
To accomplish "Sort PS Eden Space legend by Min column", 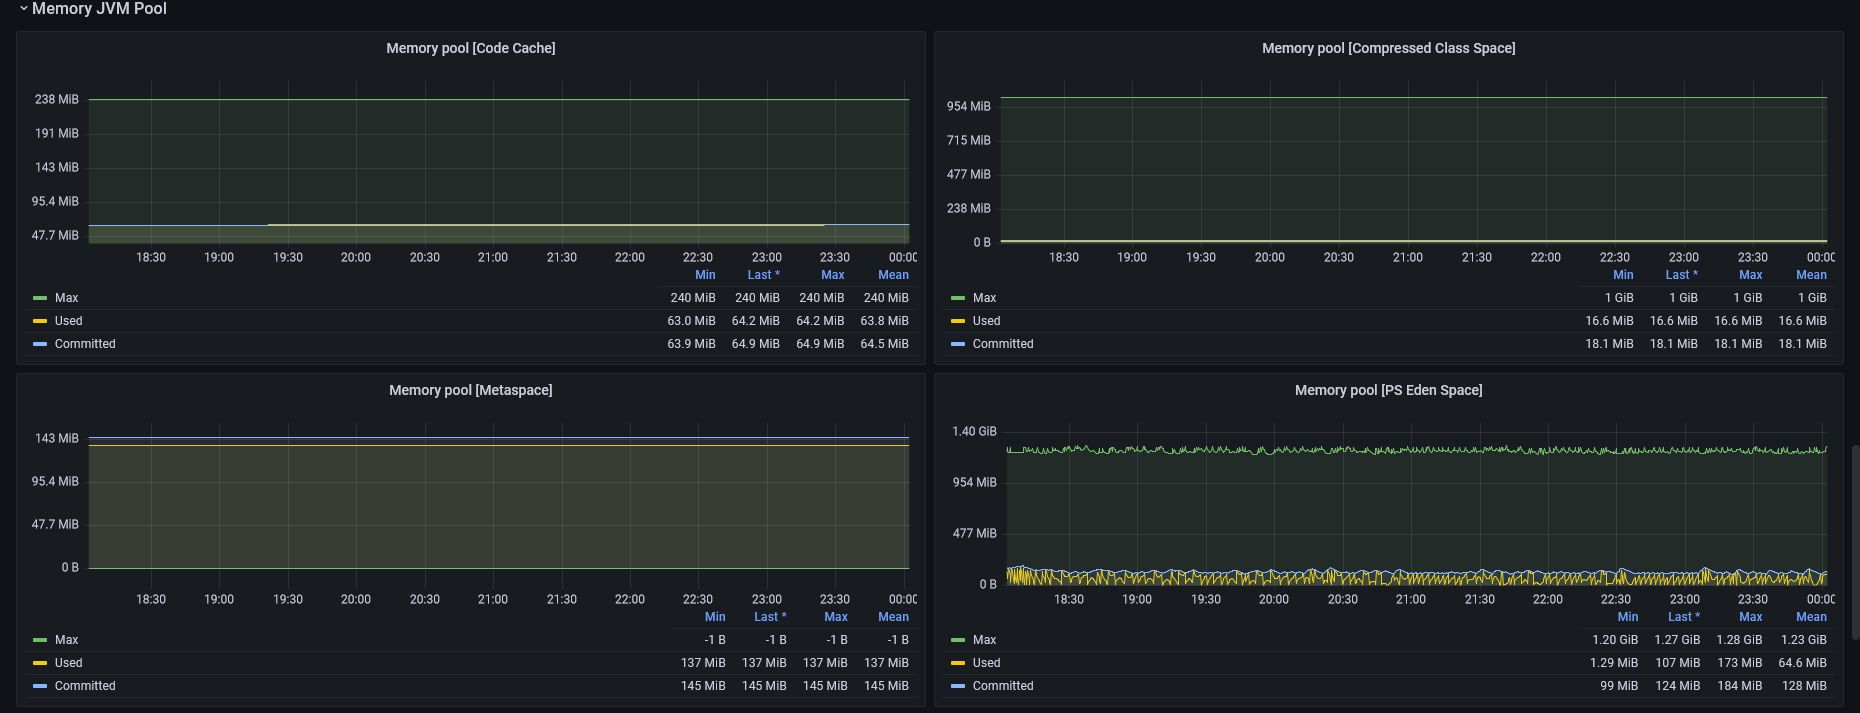I will tap(1628, 617).
